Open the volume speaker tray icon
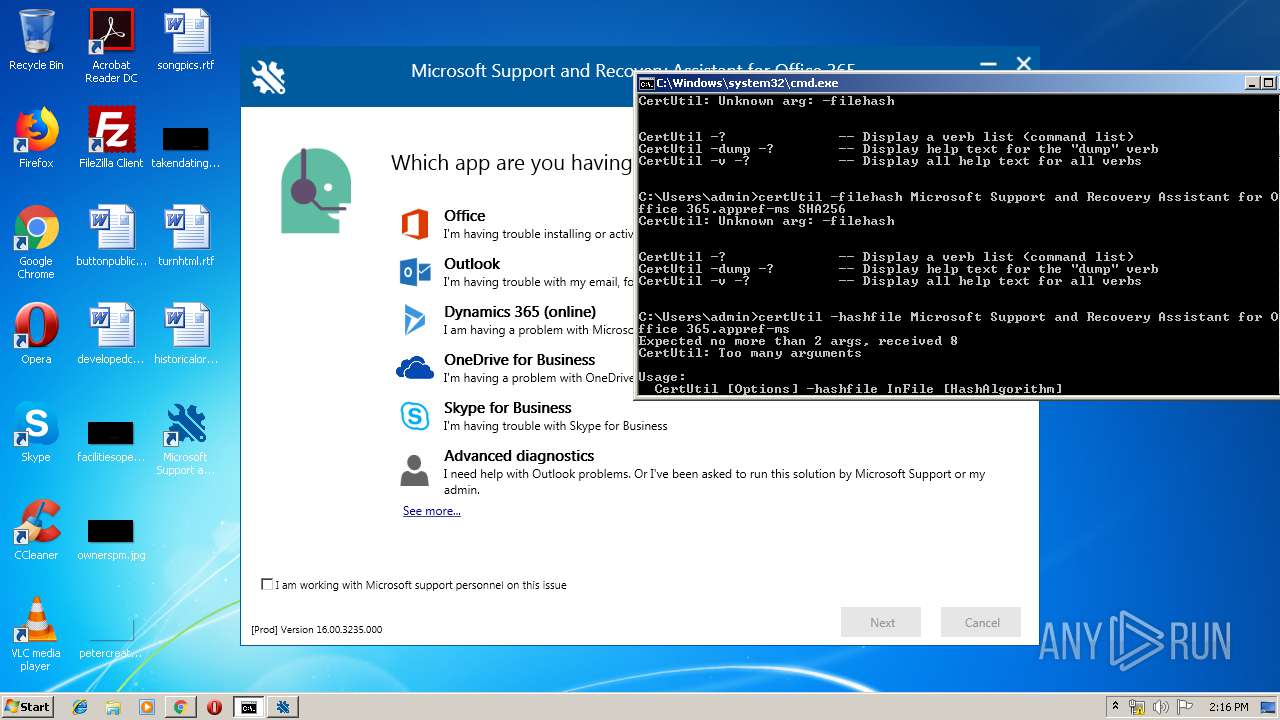The height and width of the screenshot is (720, 1280). click(1160, 707)
